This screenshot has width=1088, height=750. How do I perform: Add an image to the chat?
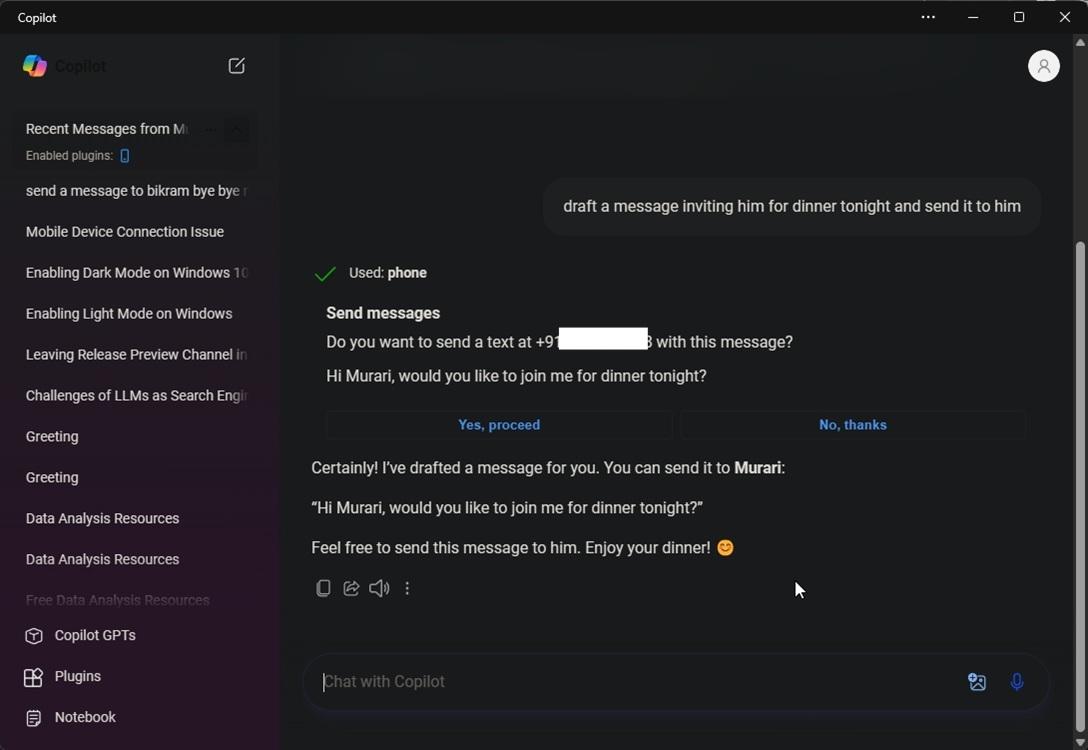tap(977, 682)
